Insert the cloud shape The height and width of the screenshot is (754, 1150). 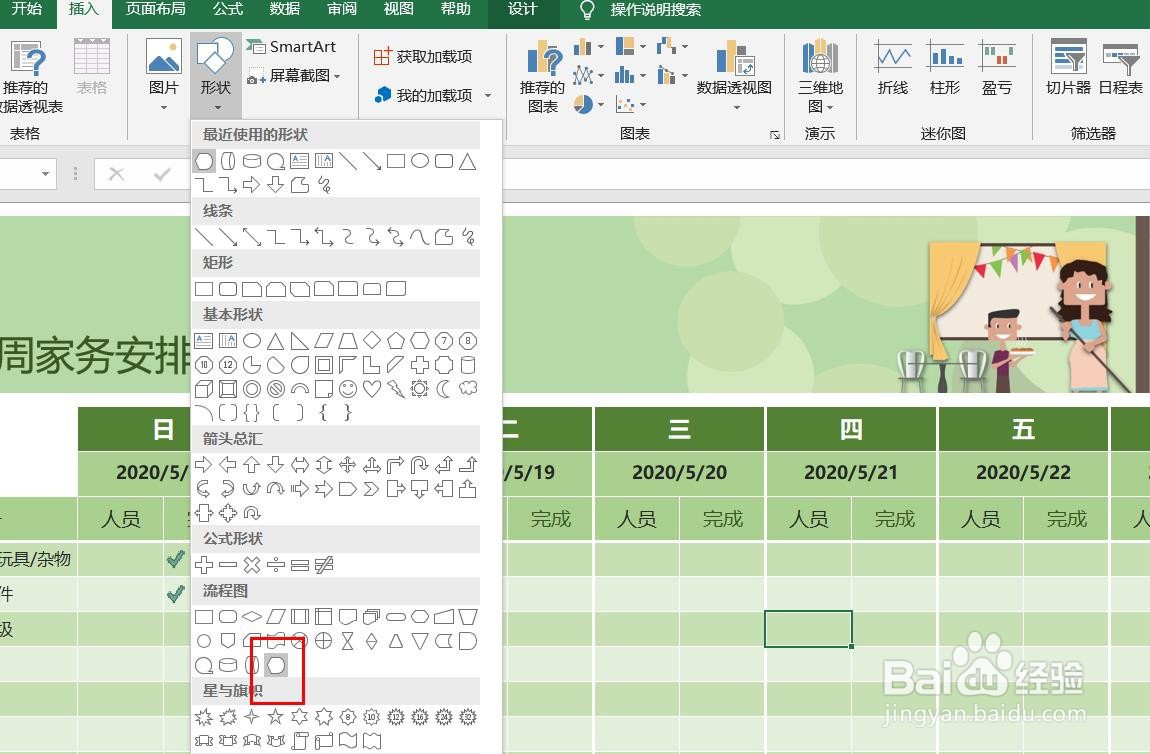[x=468, y=389]
